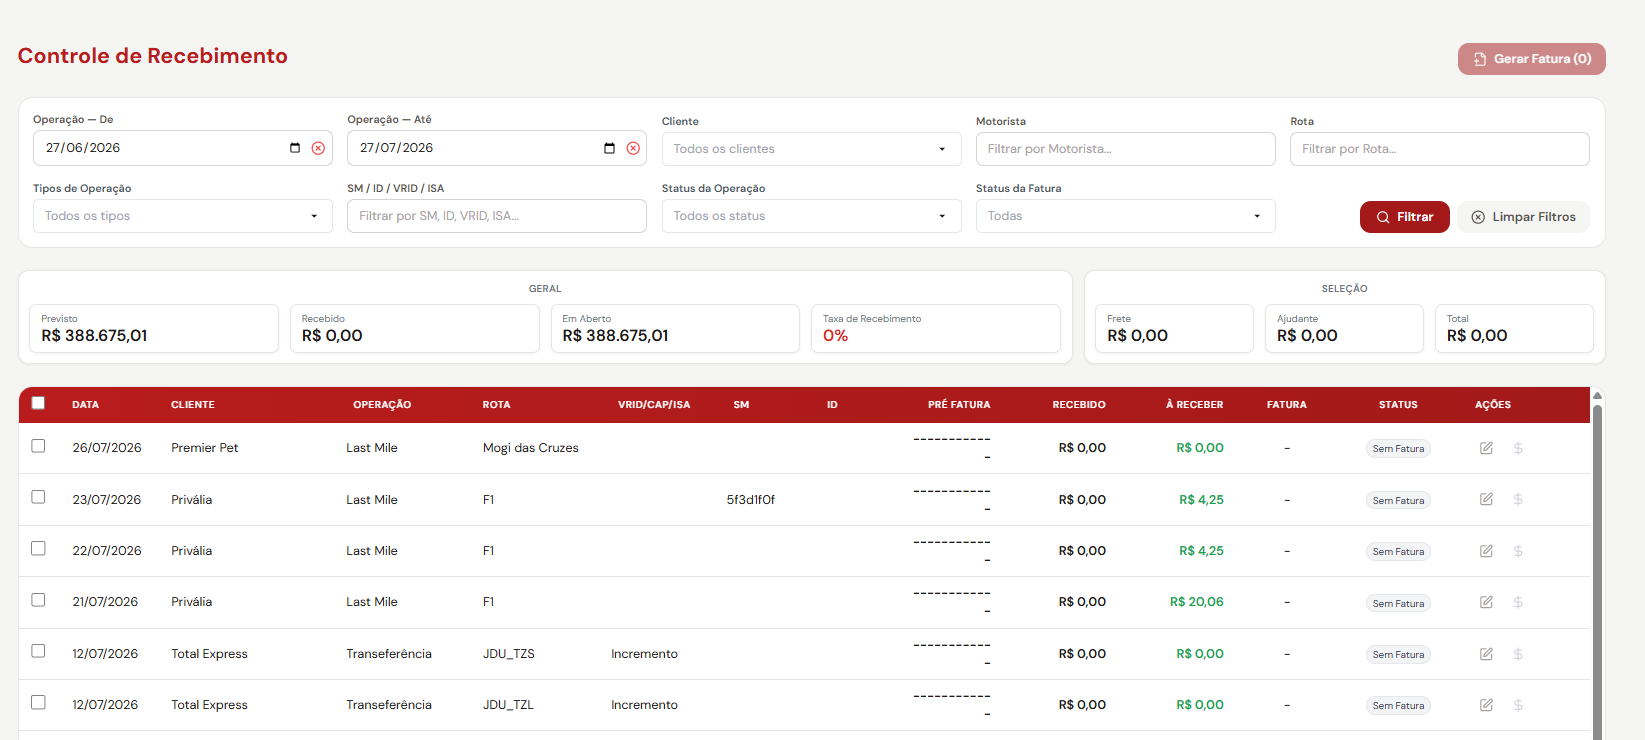Open Status da Fatura dropdown

[1125, 216]
